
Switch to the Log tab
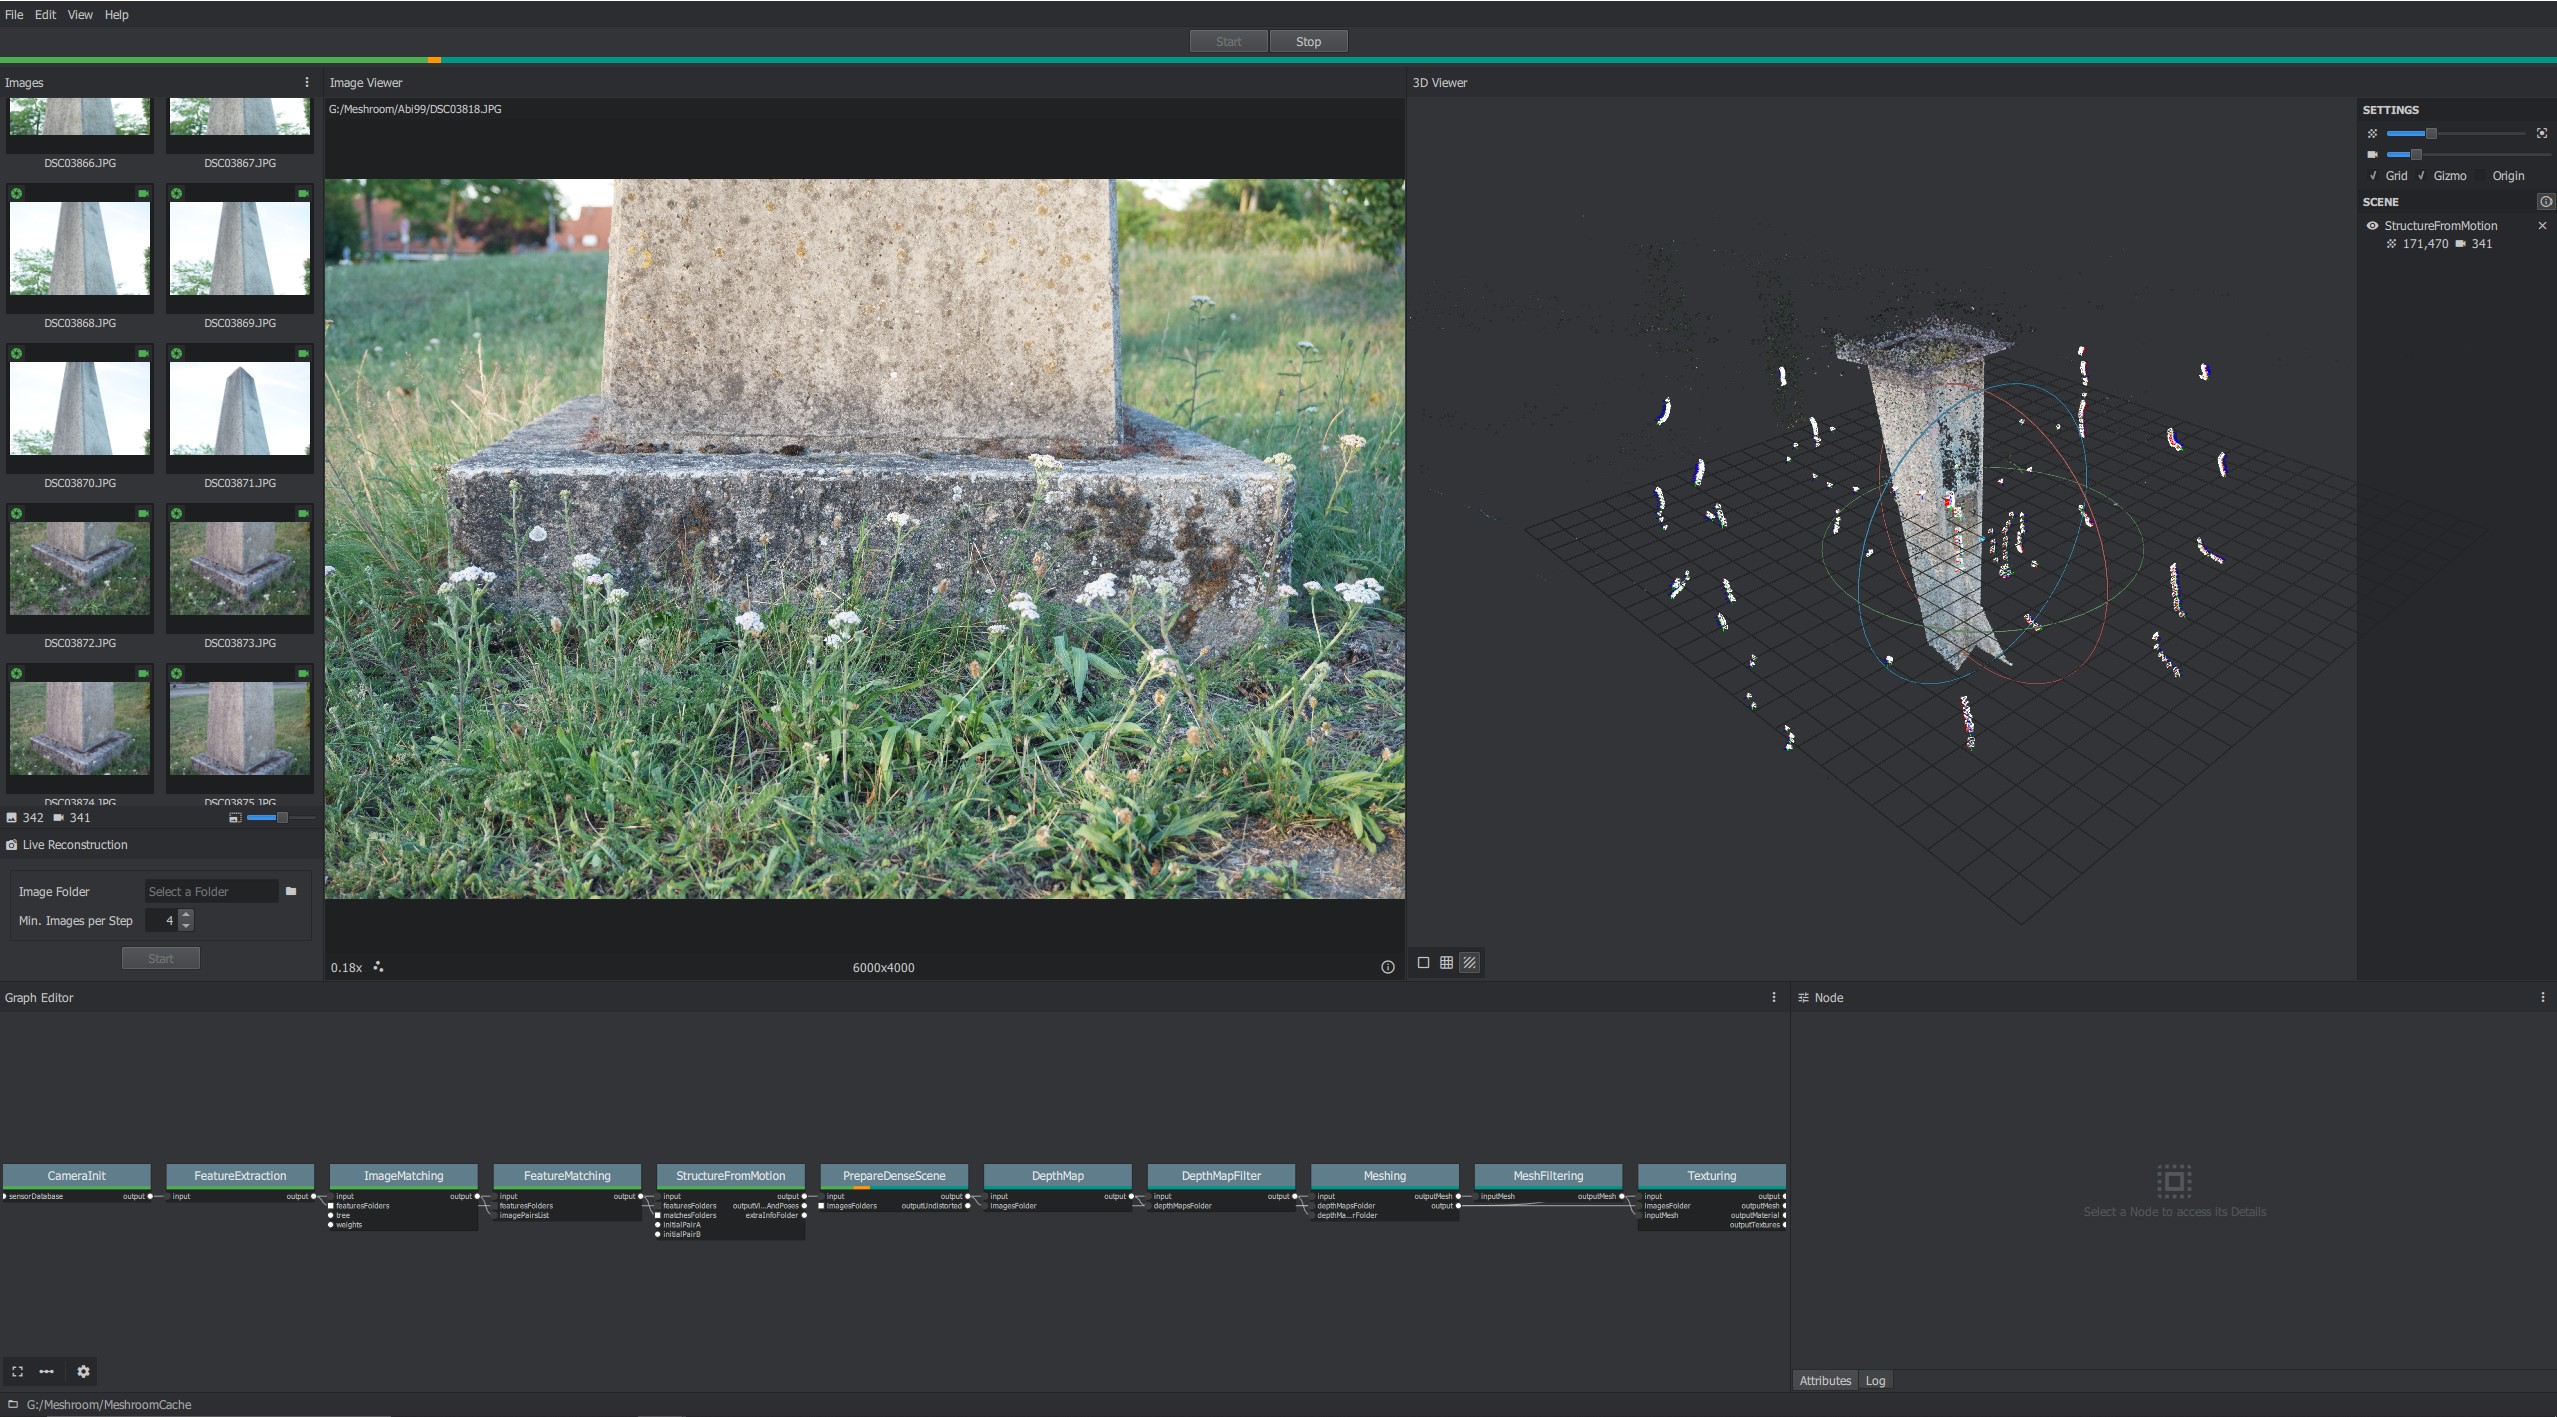pos(1875,1380)
